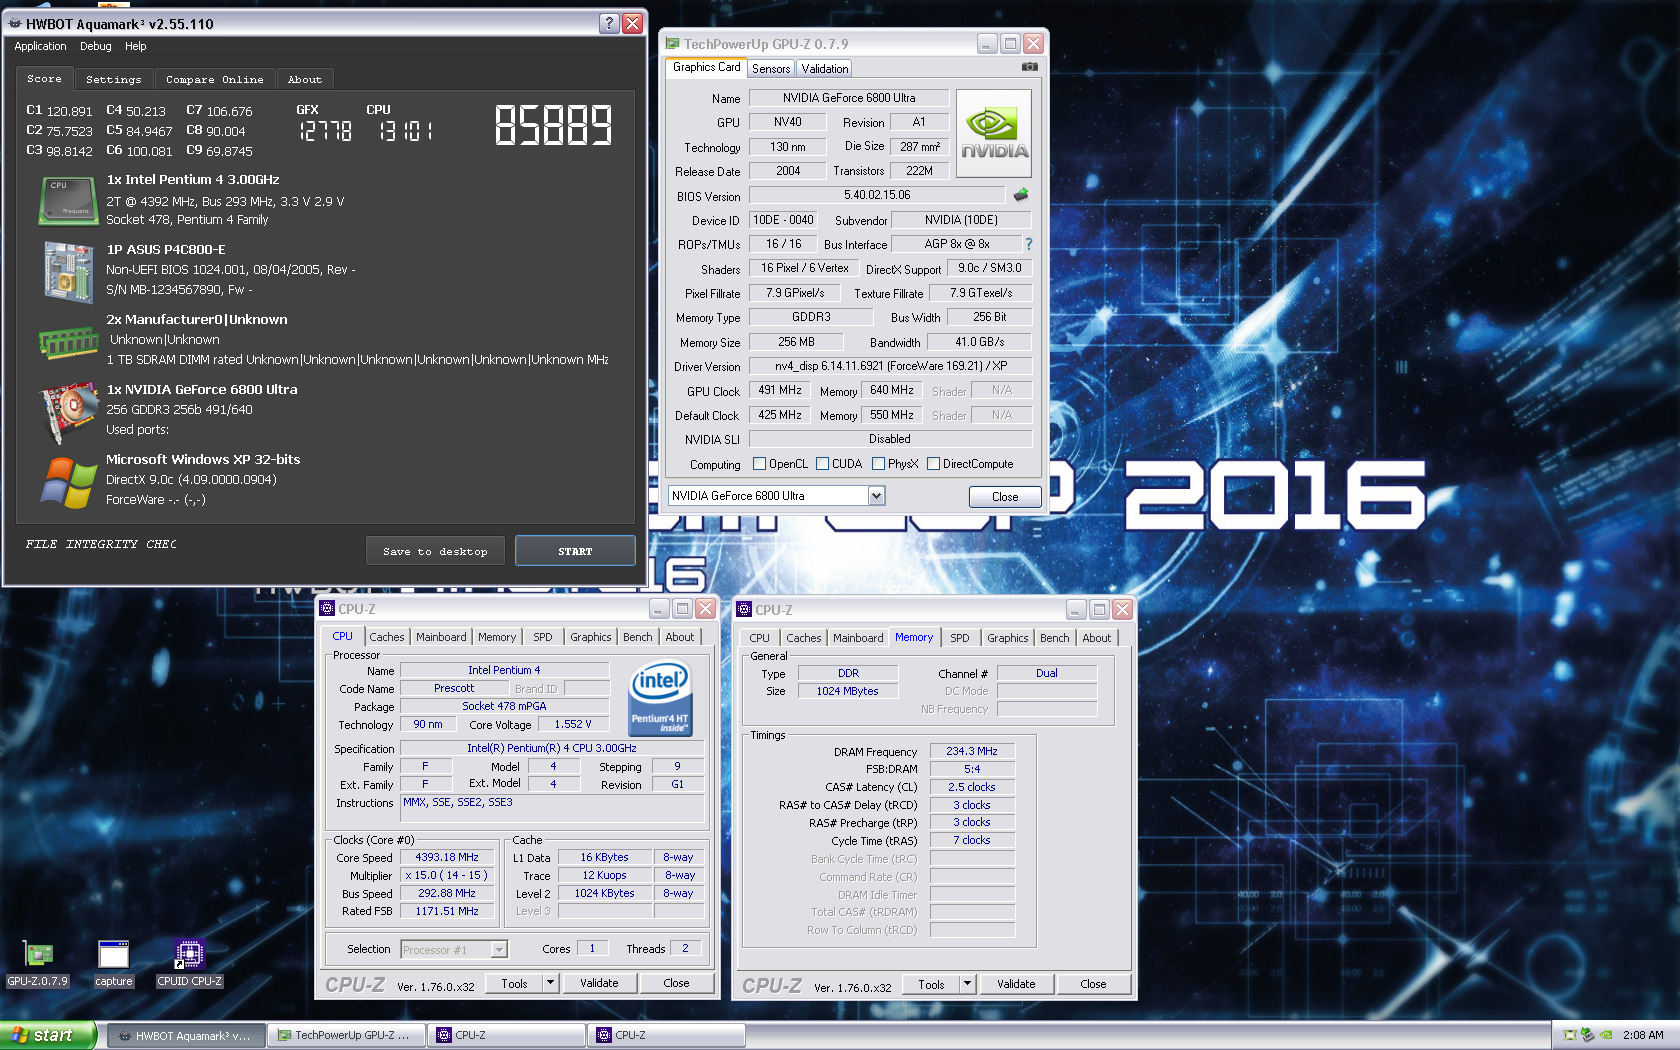Open the NVIDIA GeForce 6800 Ultra dropdown

(x=876, y=496)
